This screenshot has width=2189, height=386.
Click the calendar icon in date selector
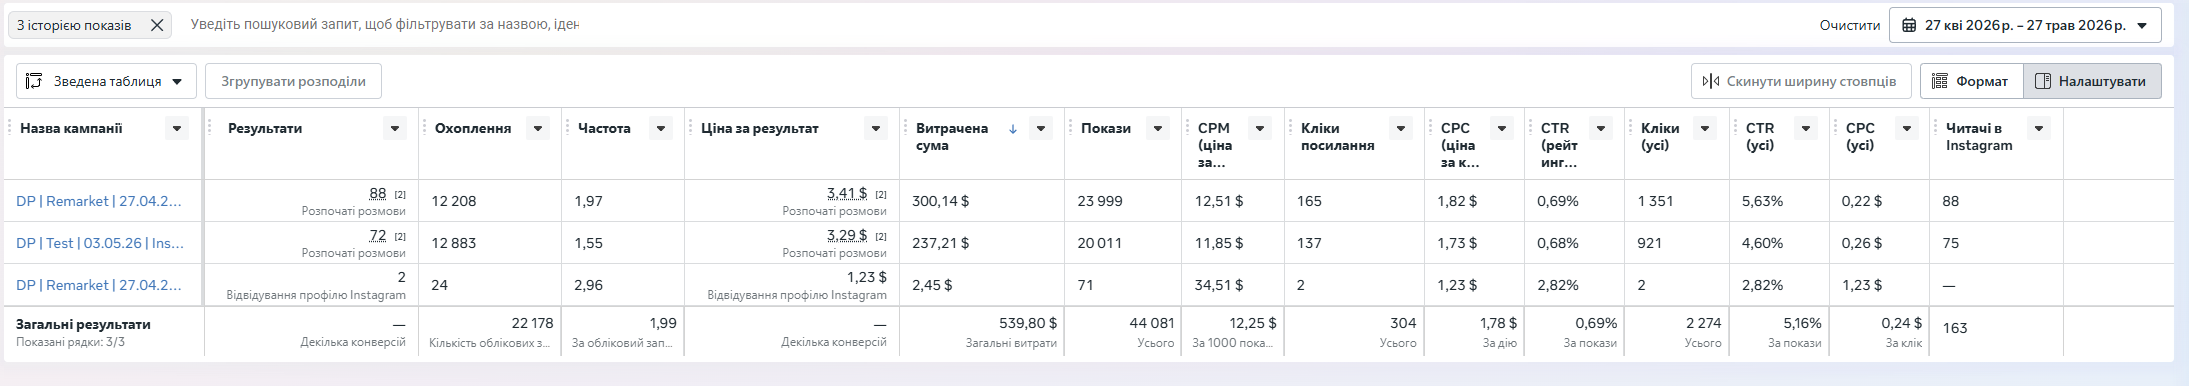tap(1909, 25)
